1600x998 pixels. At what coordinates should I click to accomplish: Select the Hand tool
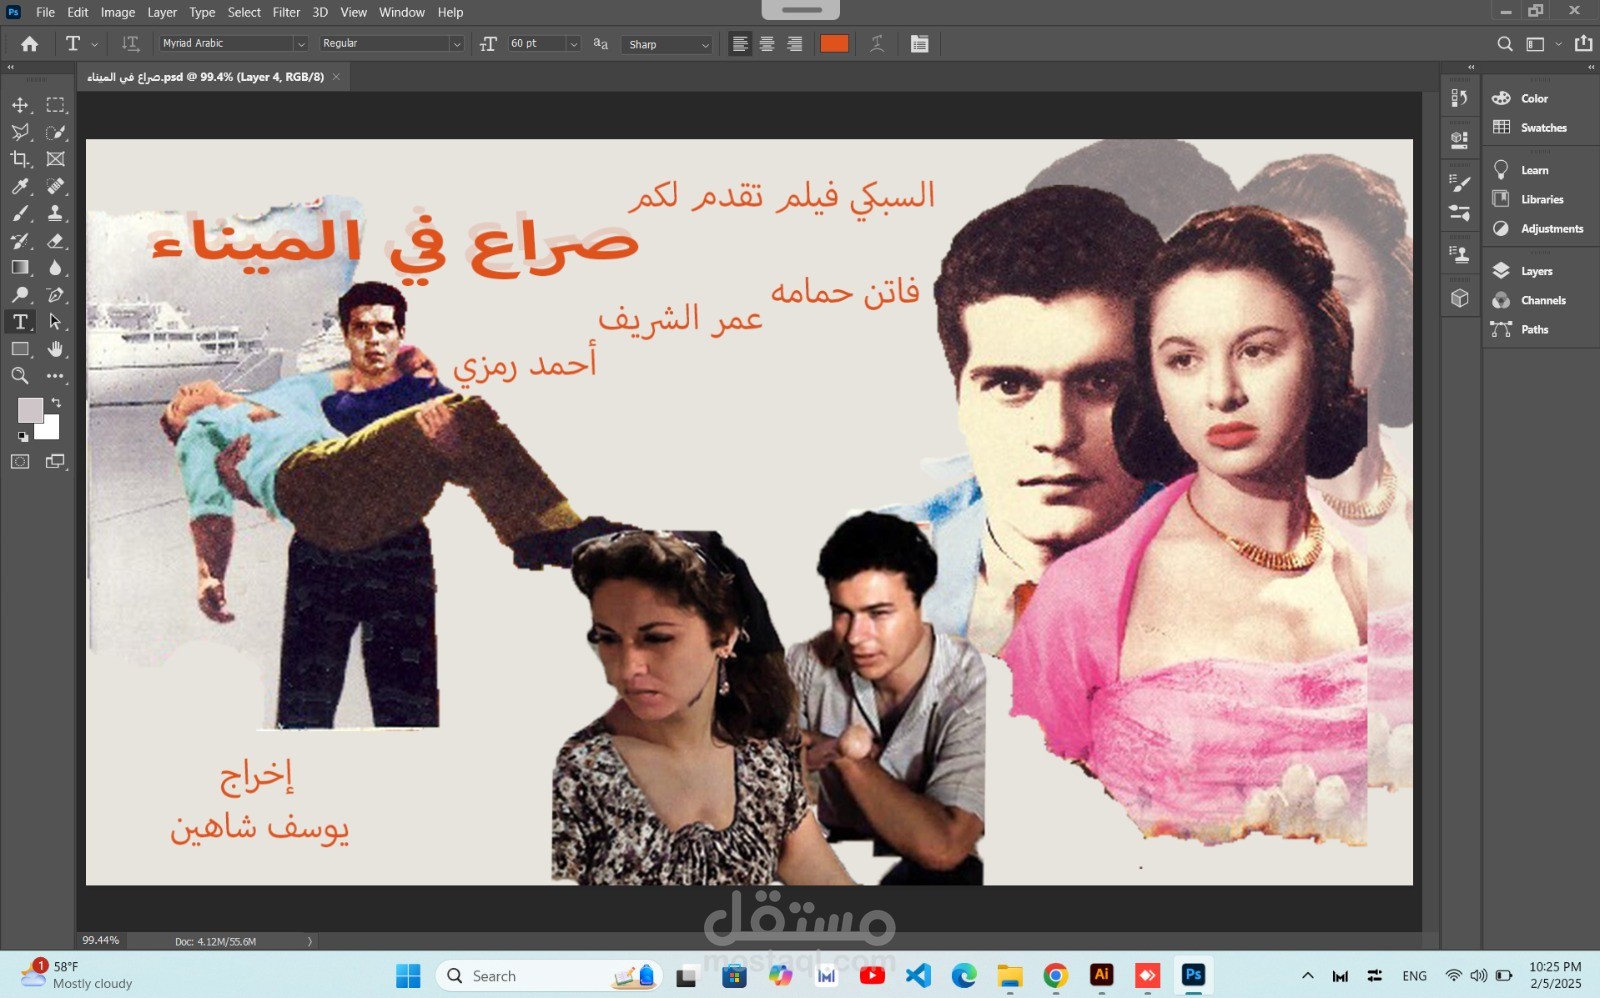(x=56, y=349)
